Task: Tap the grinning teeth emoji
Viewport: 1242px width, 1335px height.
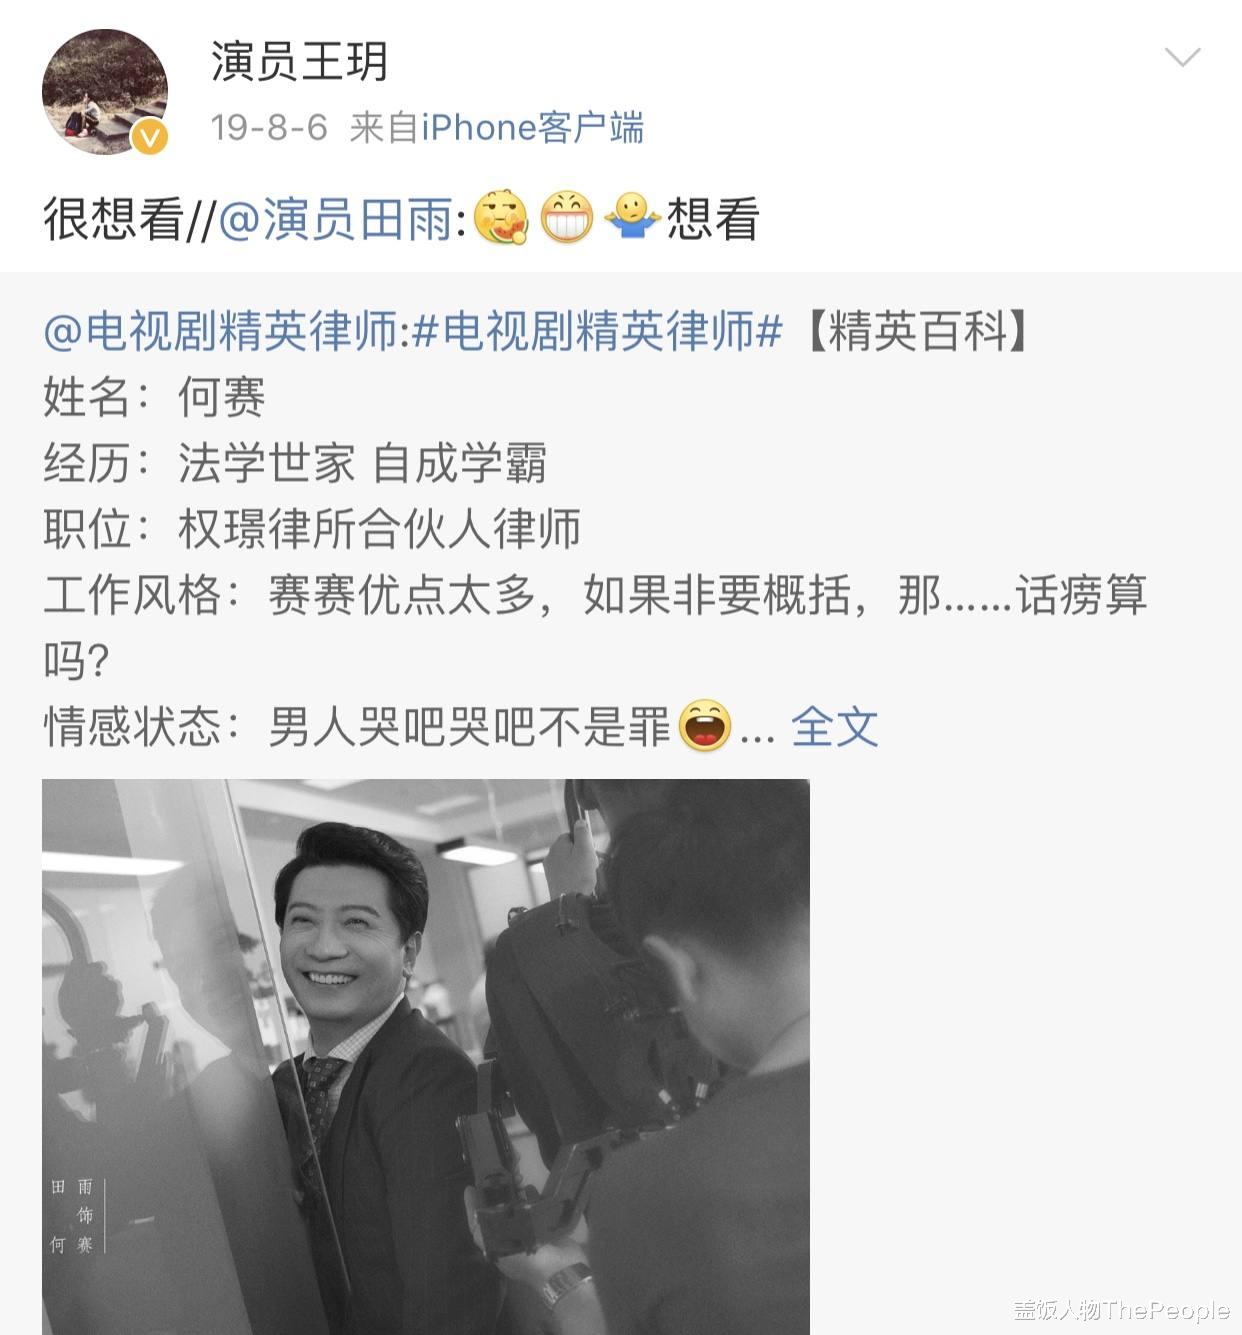Action: coord(566,217)
